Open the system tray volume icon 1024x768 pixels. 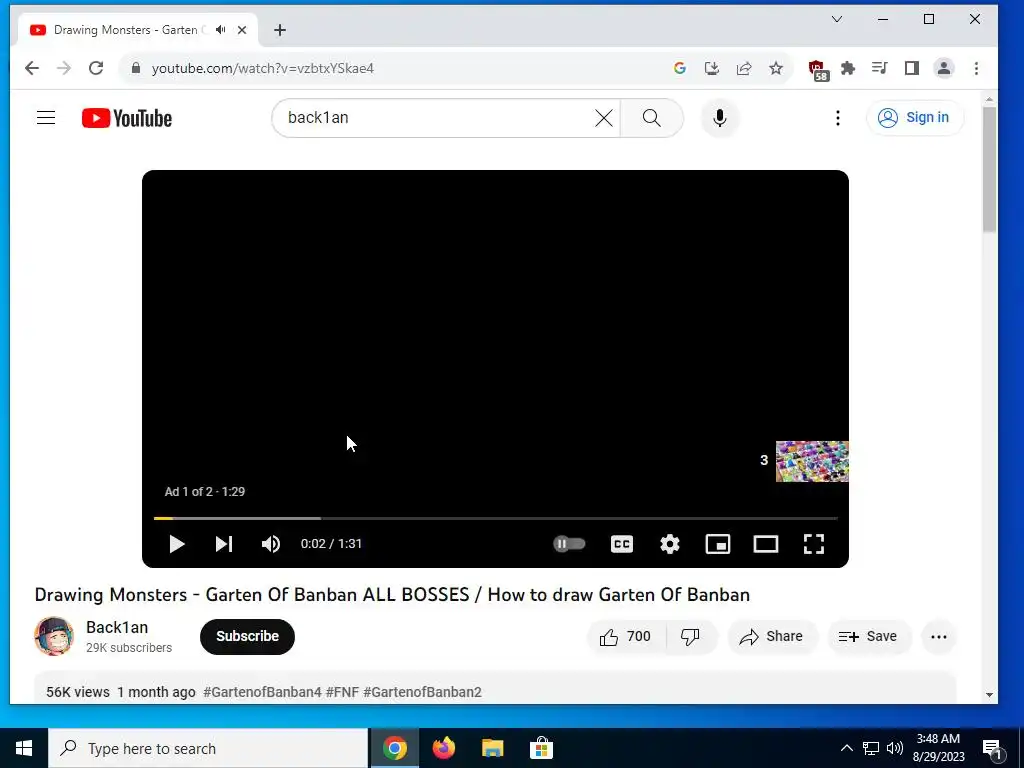[895, 748]
